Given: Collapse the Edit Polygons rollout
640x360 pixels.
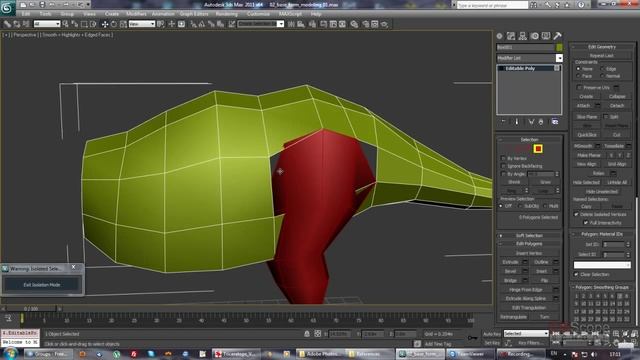Looking at the screenshot, I should tap(529, 244).
